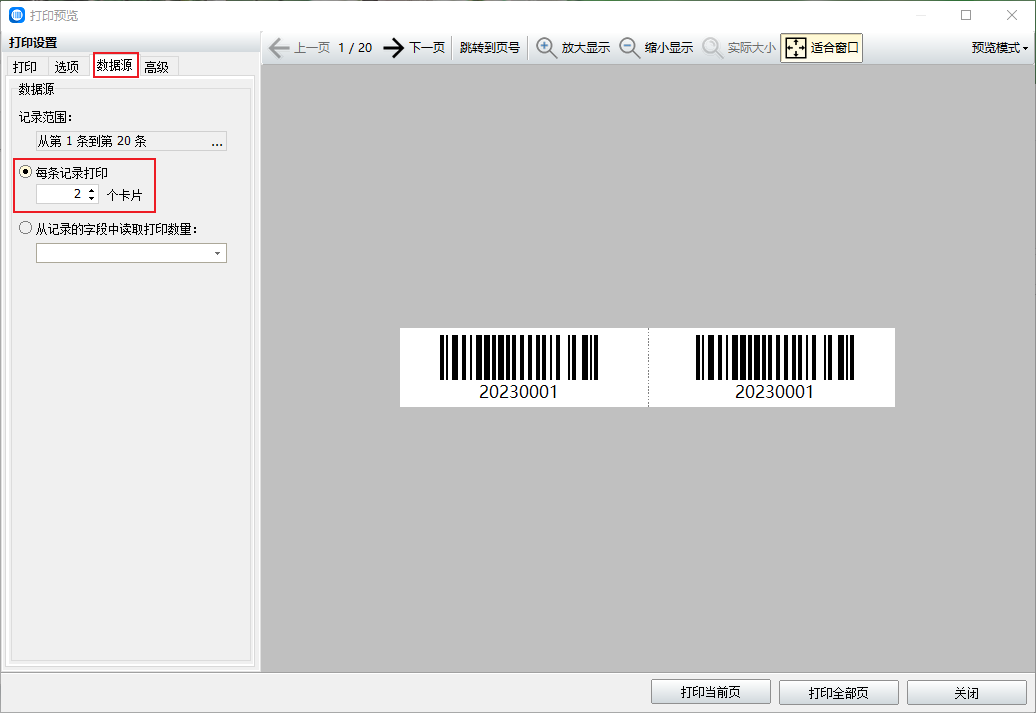
Task: Switch to the 选项 tab
Action: tap(67, 67)
